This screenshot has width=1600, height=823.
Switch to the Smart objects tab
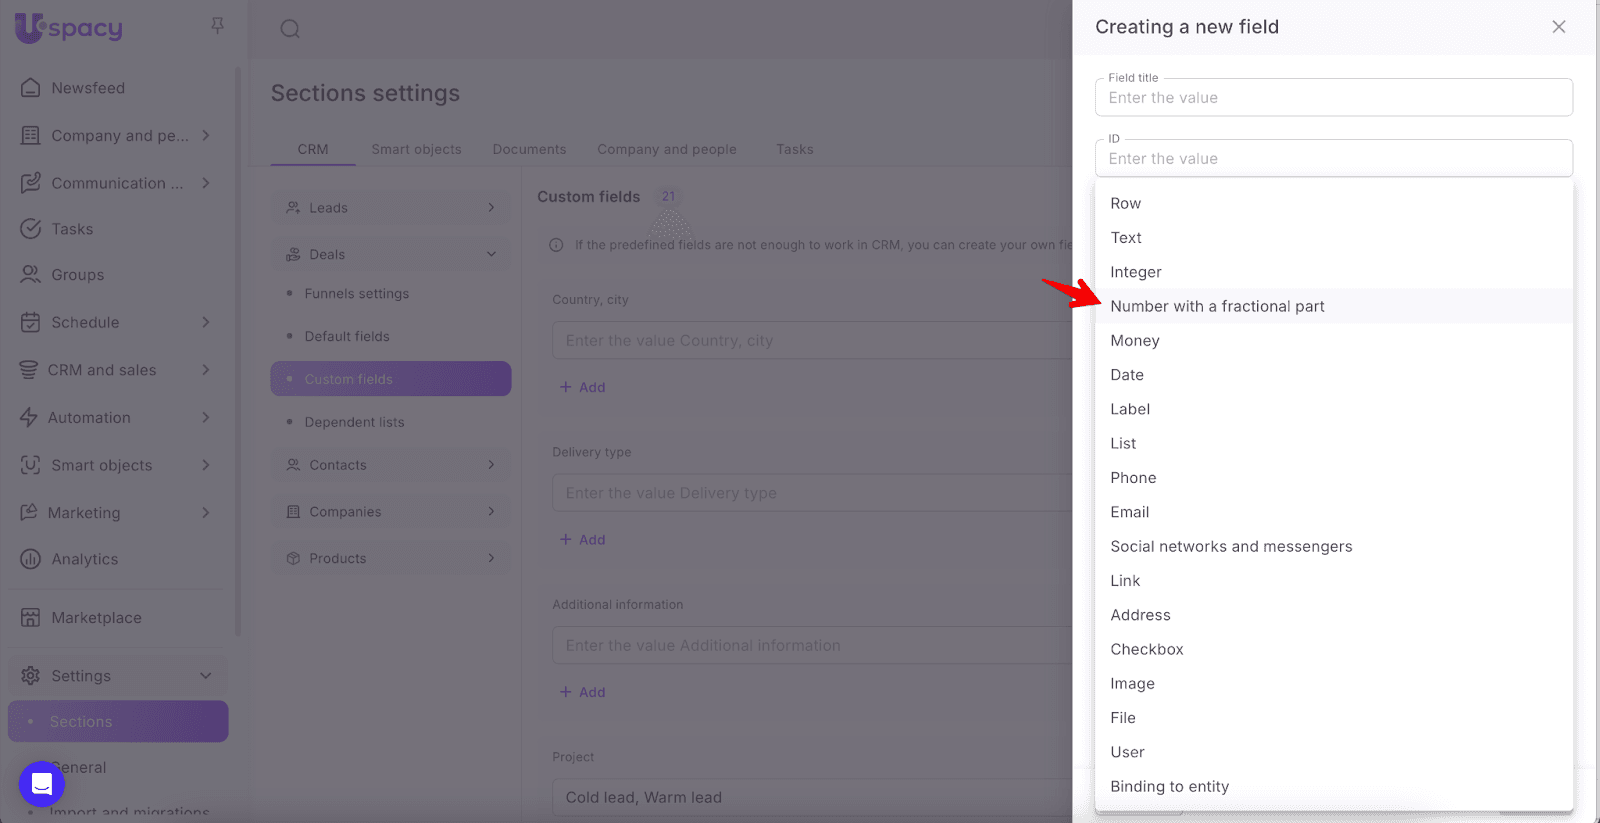[x=416, y=149]
